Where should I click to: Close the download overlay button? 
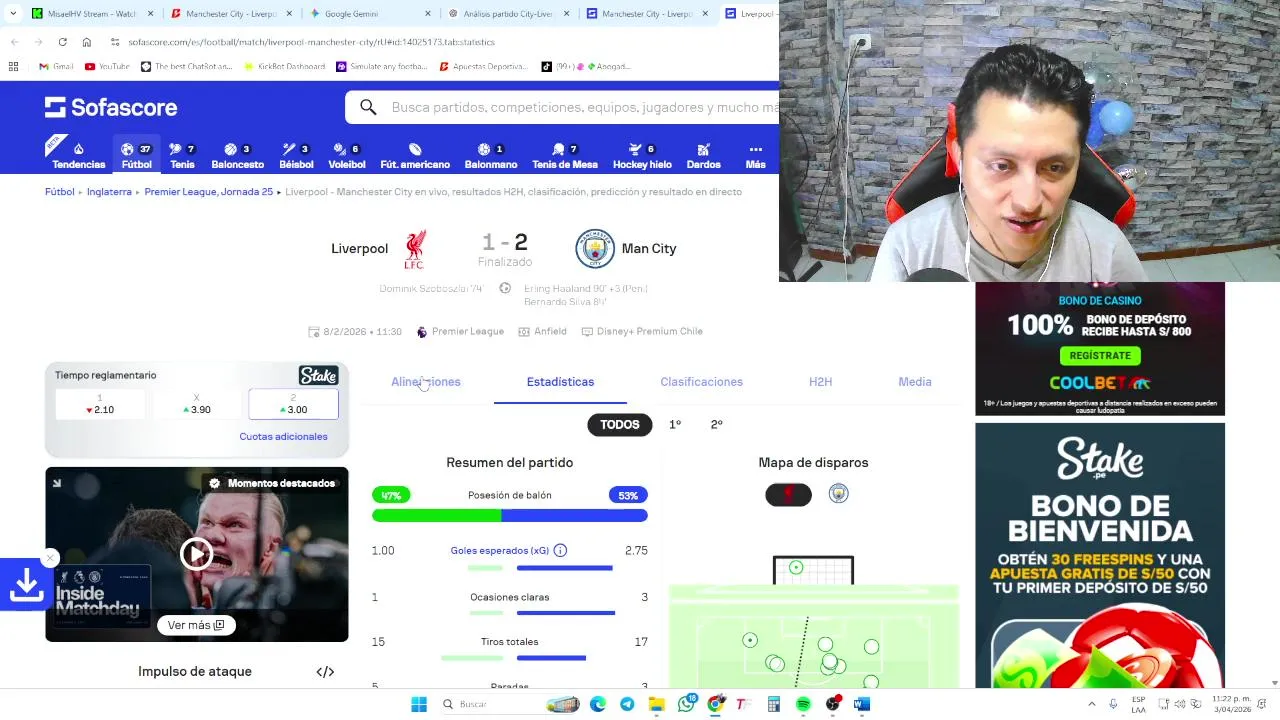tap(50, 558)
